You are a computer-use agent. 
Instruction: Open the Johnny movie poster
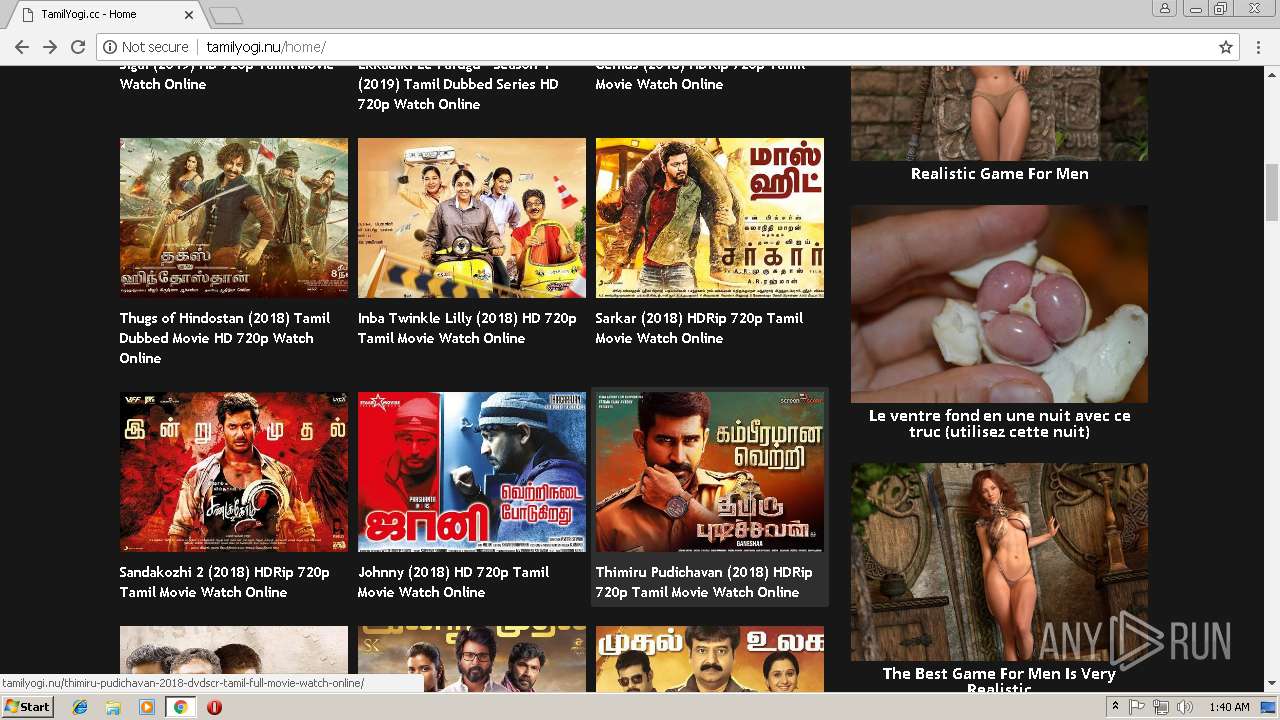tap(472, 472)
